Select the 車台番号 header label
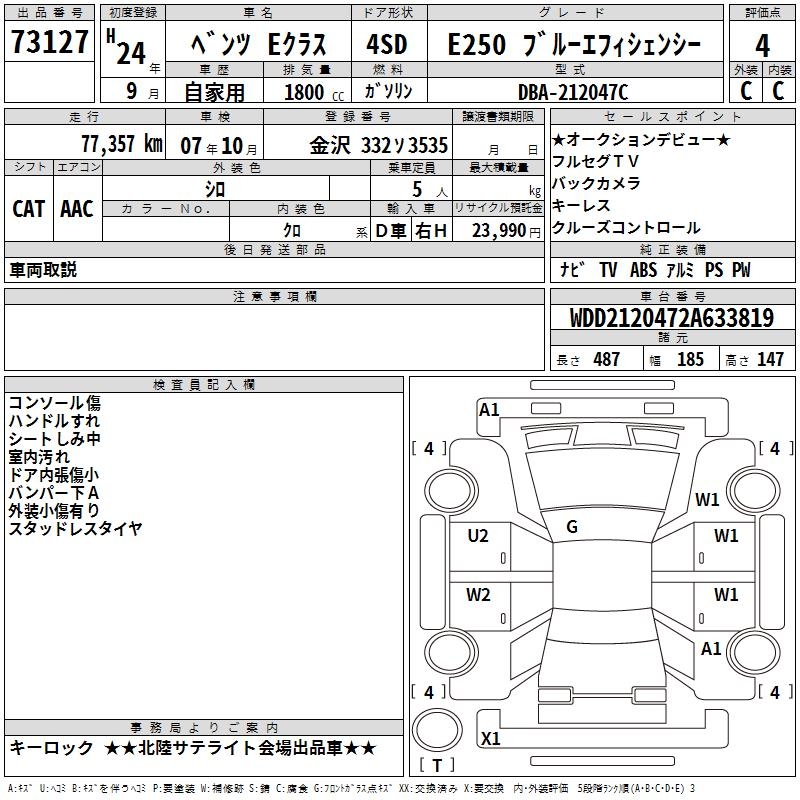 pos(672,296)
